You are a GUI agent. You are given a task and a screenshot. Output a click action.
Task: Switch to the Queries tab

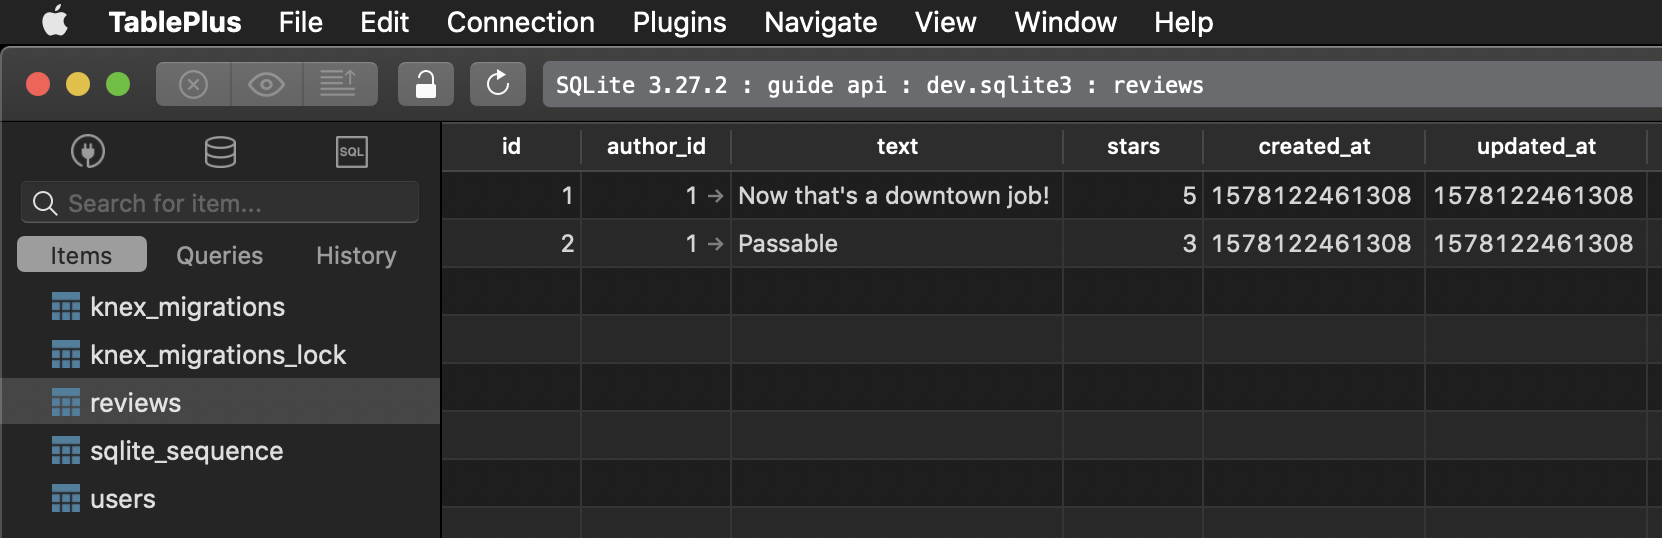(x=219, y=255)
